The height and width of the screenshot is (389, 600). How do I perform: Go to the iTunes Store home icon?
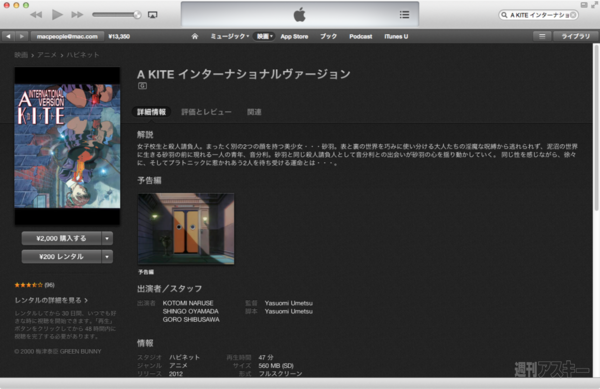[195, 36]
